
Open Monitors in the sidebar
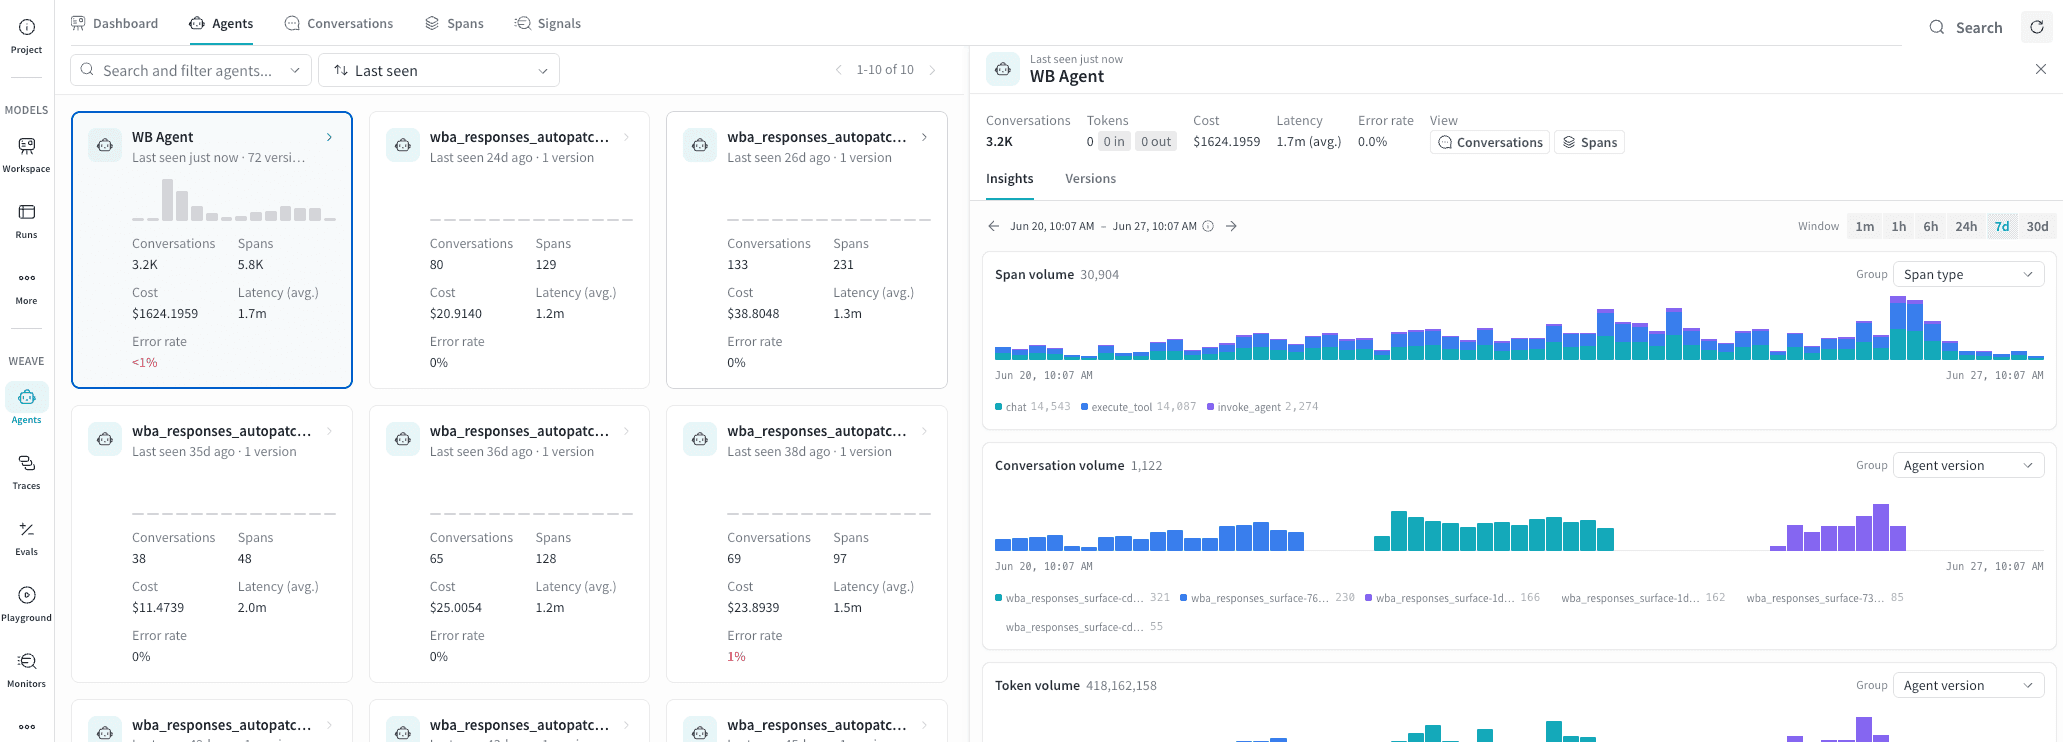tap(27, 669)
